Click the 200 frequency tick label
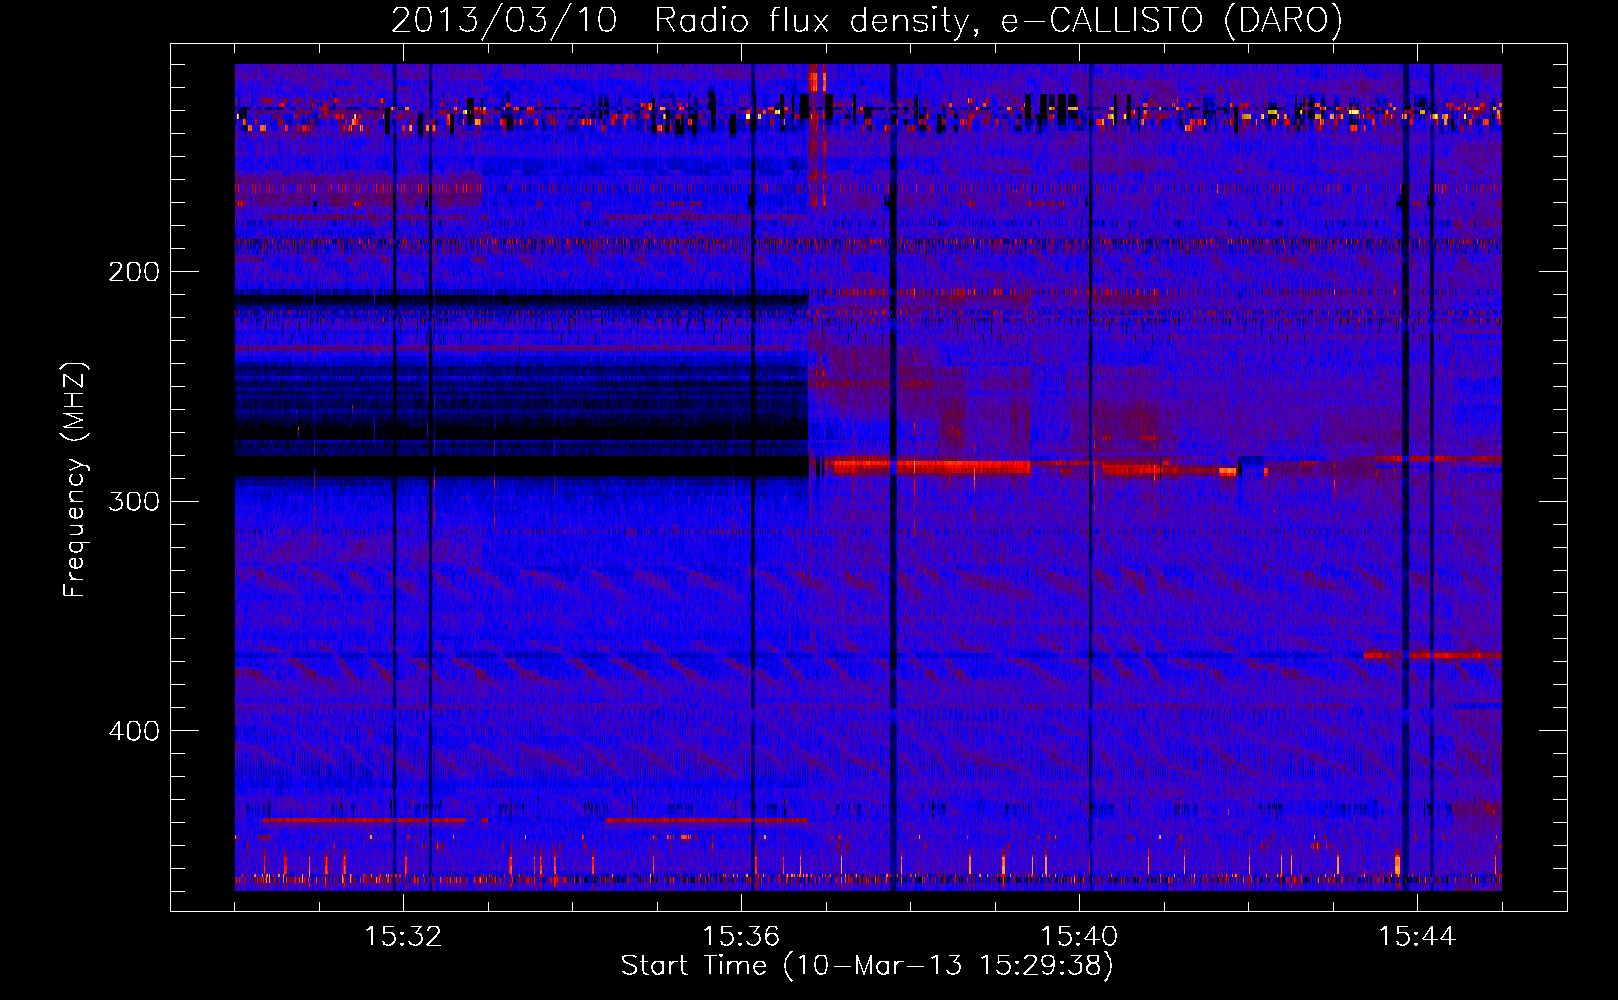This screenshot has width=1618, height=1000. pyautogui.click(x=134, y=272)
